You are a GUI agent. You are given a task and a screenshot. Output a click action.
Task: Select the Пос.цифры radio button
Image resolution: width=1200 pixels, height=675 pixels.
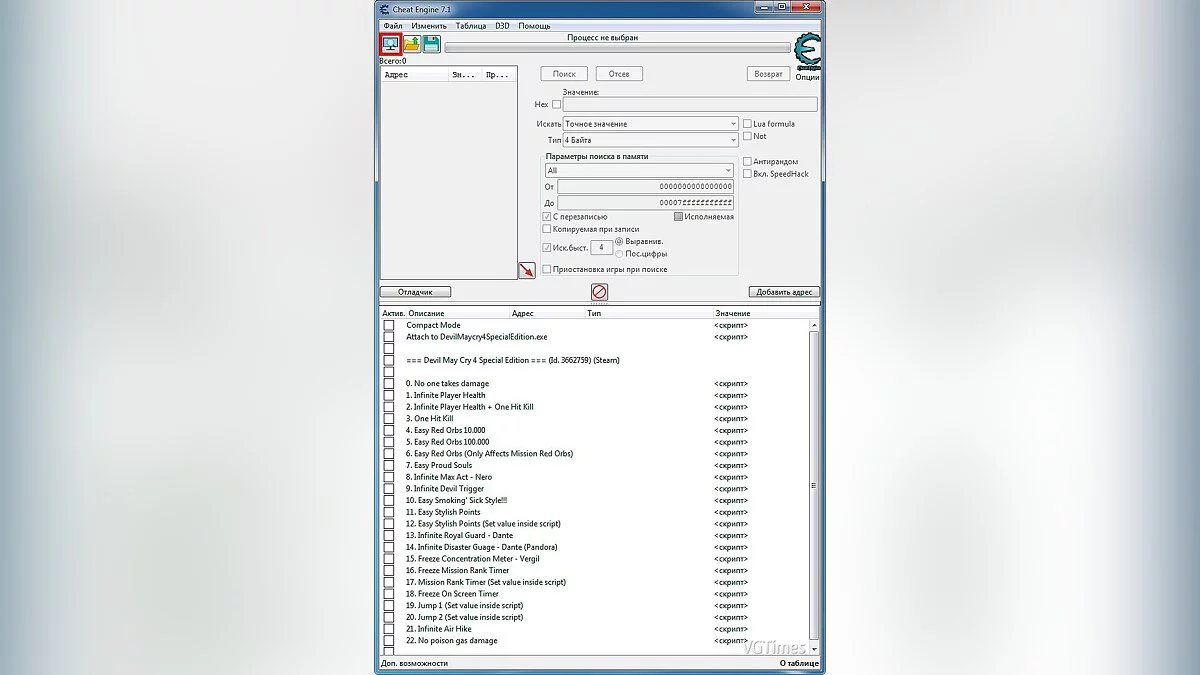619,253
